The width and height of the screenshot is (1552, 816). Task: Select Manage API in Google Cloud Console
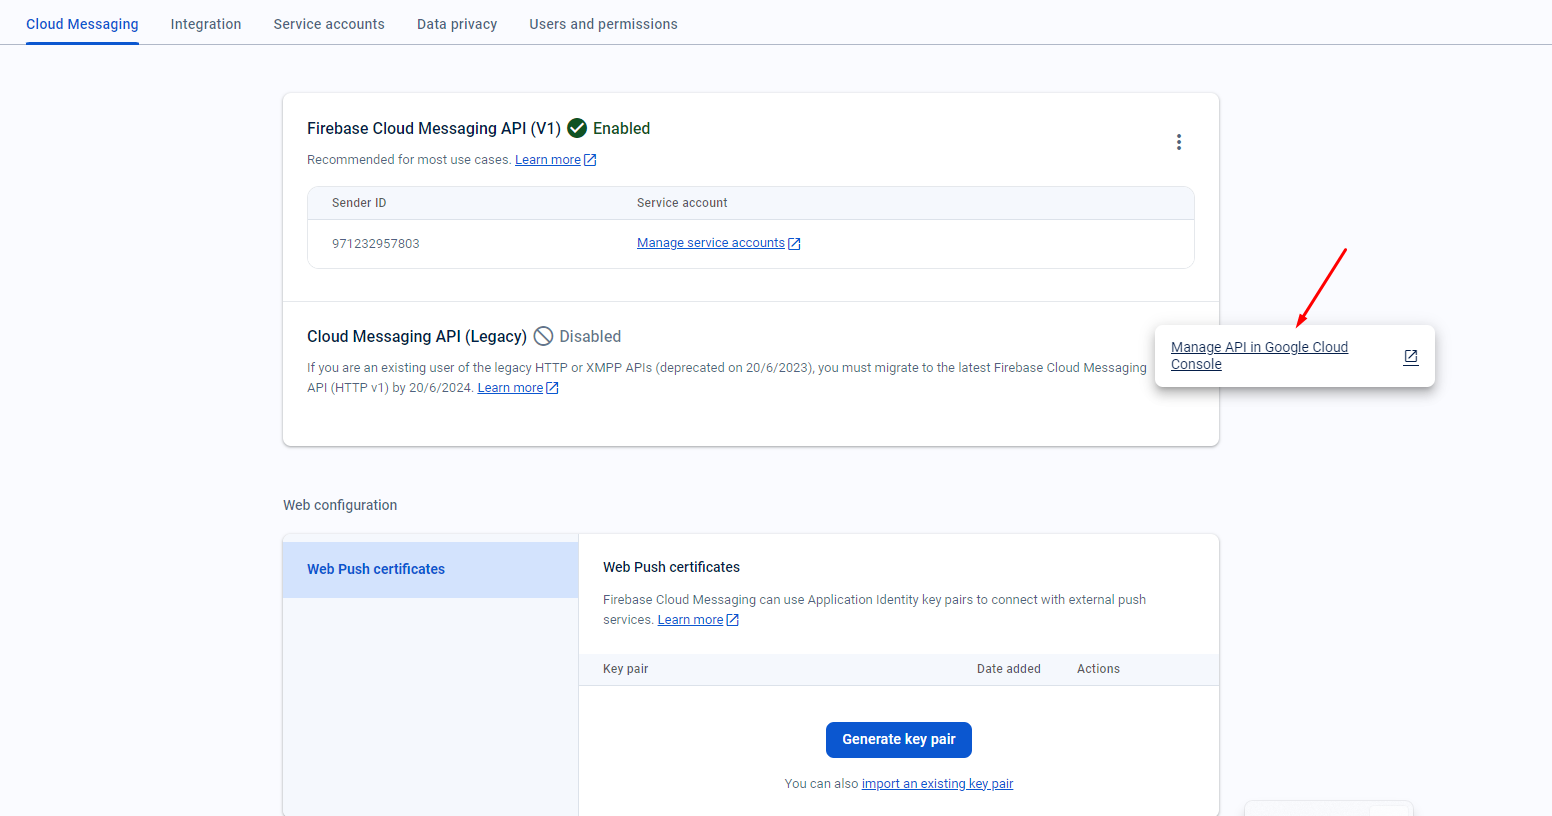coord(1259,355)
